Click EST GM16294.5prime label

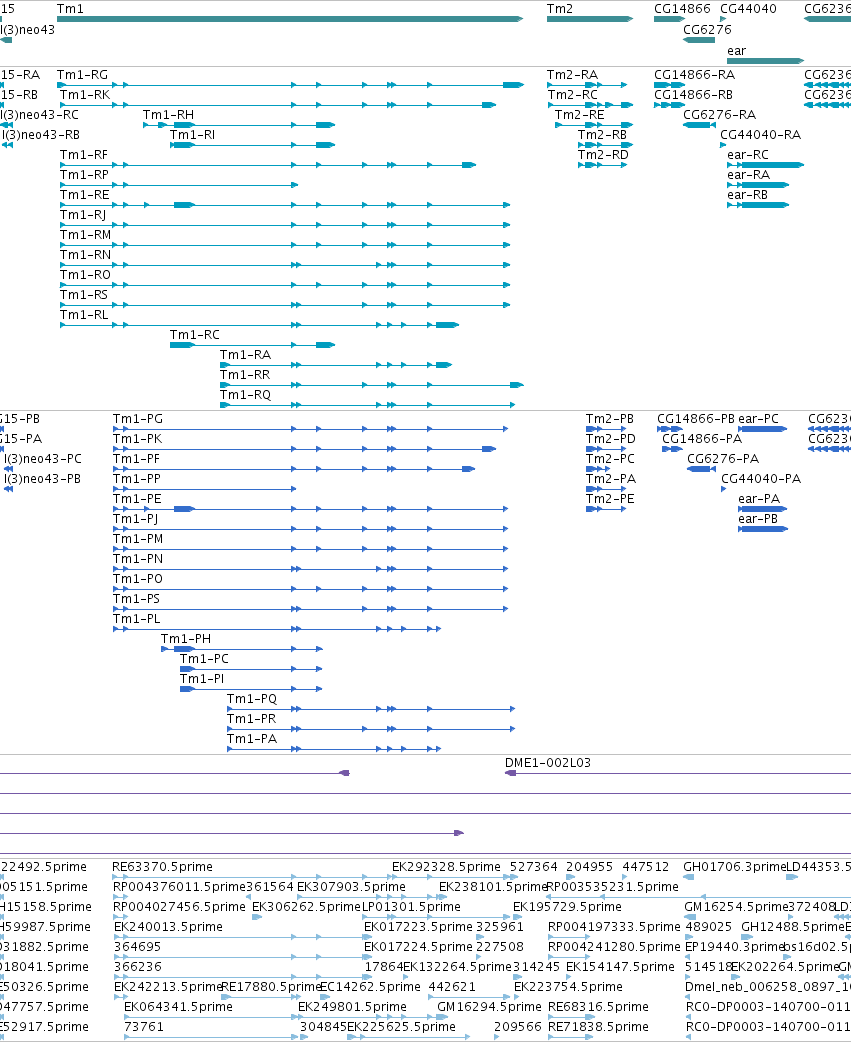click(x=490, y=1007)
